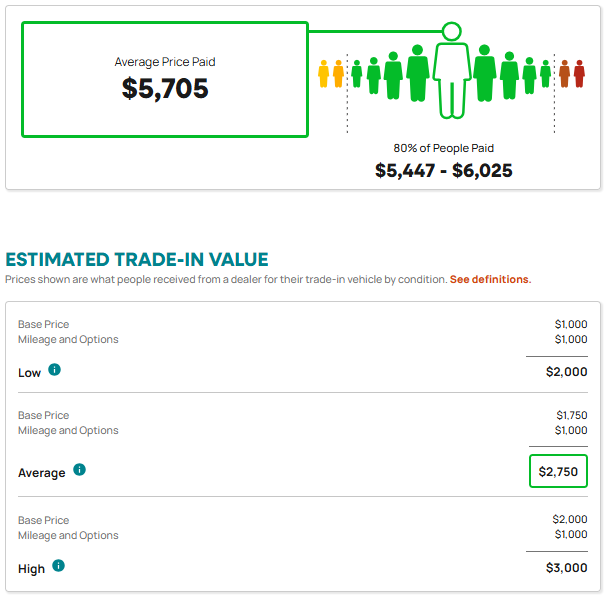
Task: Click the large outlined center person figure
Action: click(x=452, y=80)
